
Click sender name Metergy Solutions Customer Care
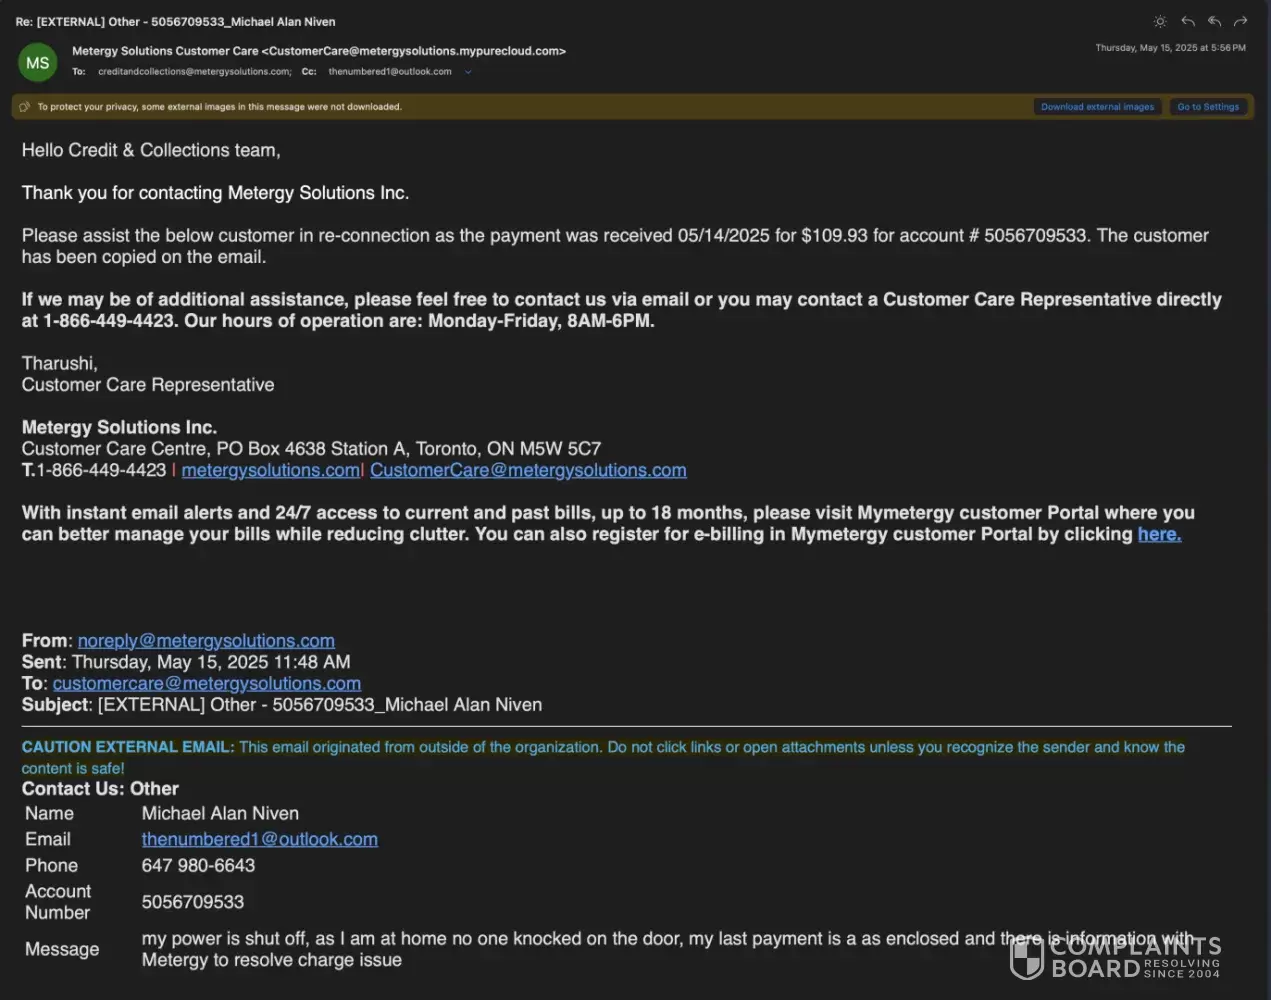pos(165,51)
